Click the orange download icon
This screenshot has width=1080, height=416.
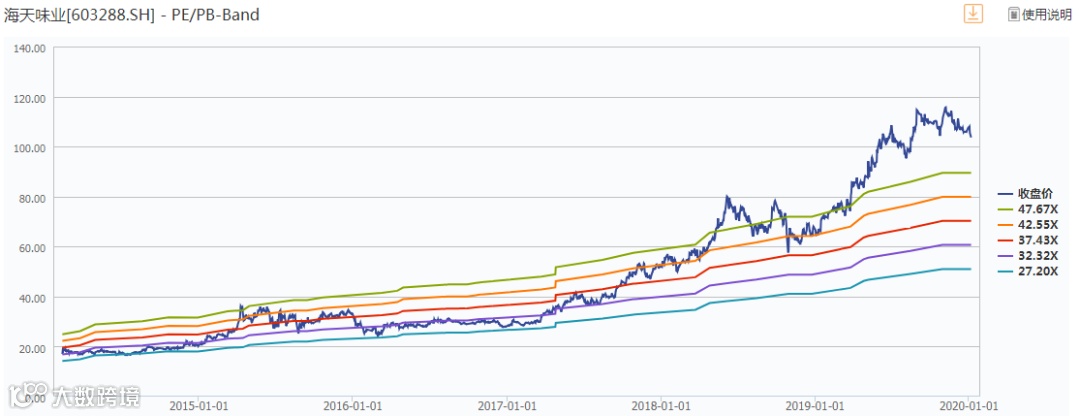973,14
